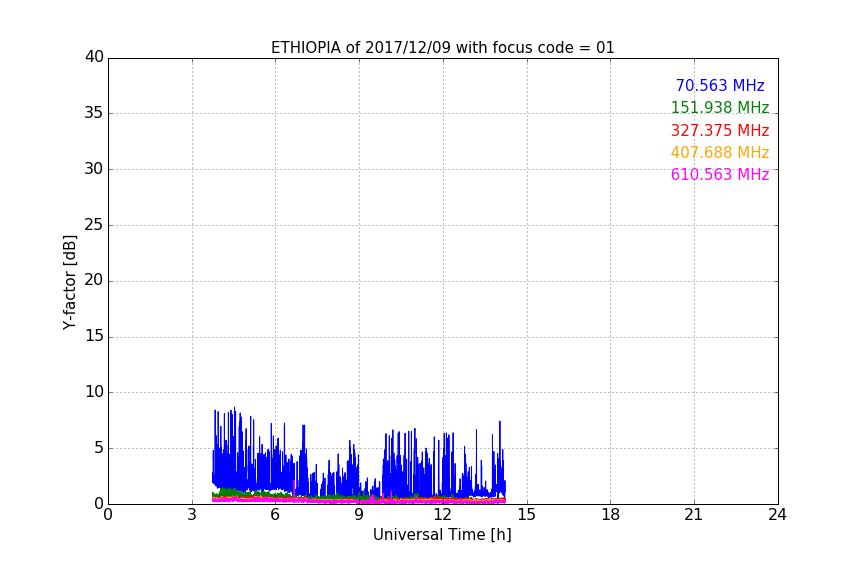Screen dimensions: 864x576
Task: Click the x-axis tick value 24
Action: pos(777,515)
